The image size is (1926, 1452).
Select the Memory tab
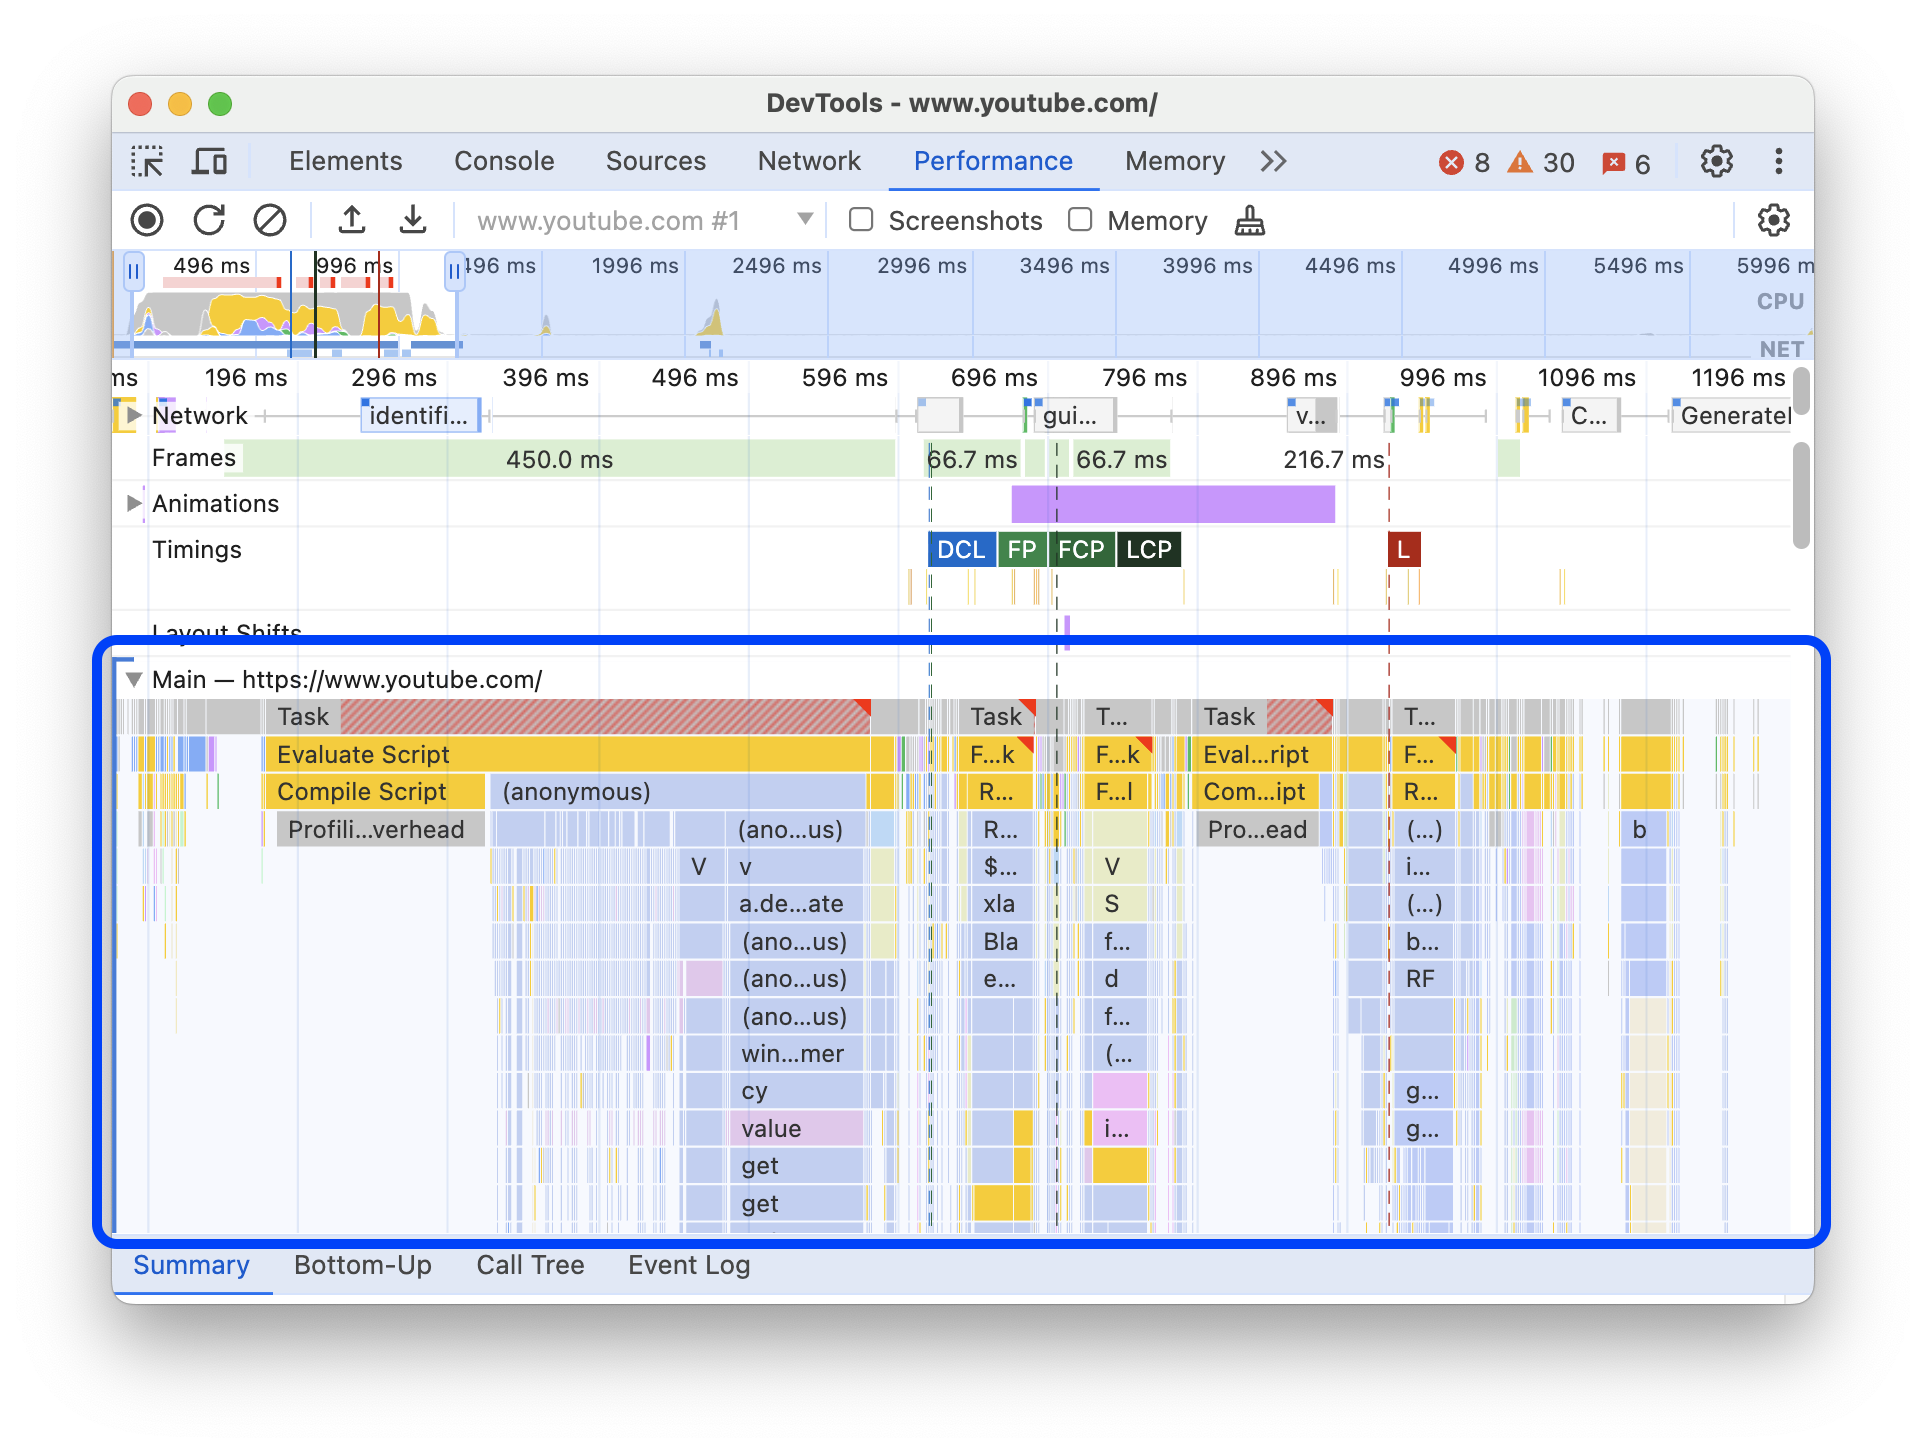coord(1171,160)
